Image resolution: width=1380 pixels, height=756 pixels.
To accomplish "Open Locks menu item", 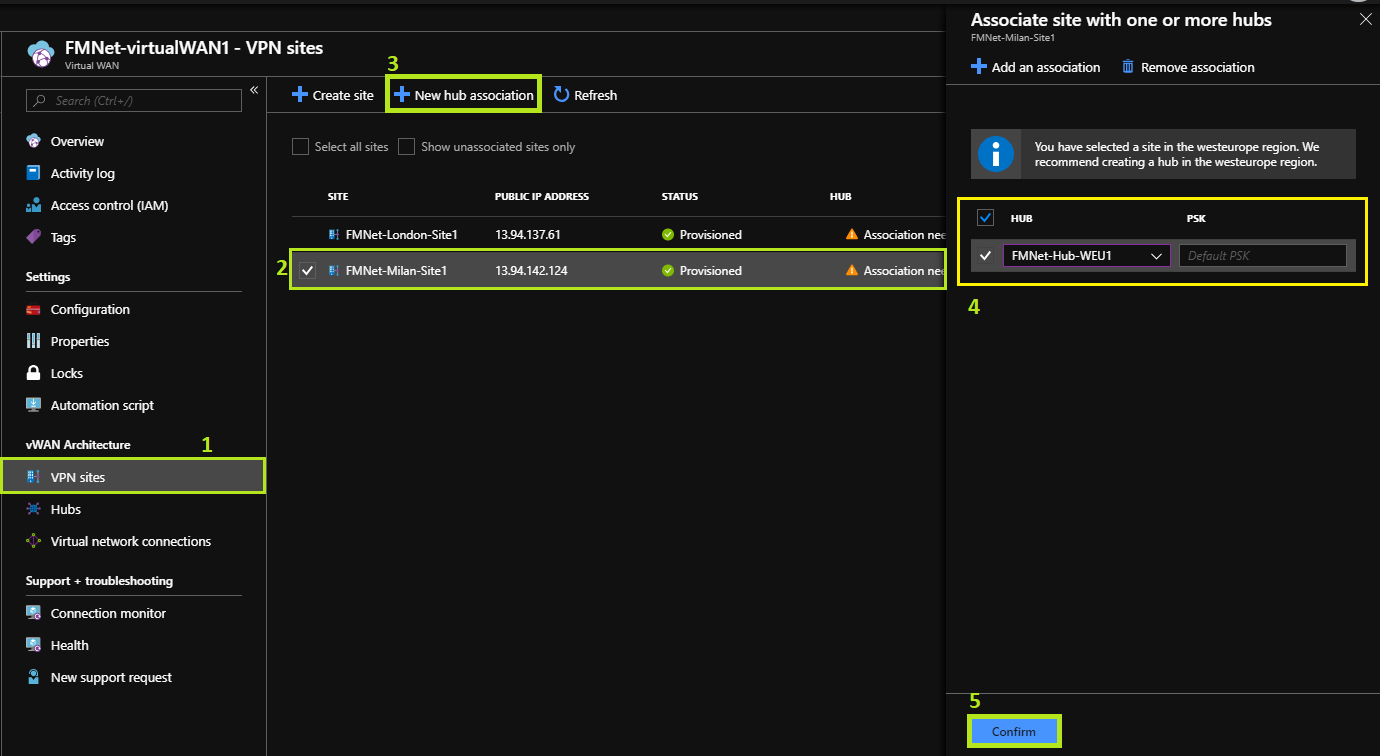I will click(67, 373).
